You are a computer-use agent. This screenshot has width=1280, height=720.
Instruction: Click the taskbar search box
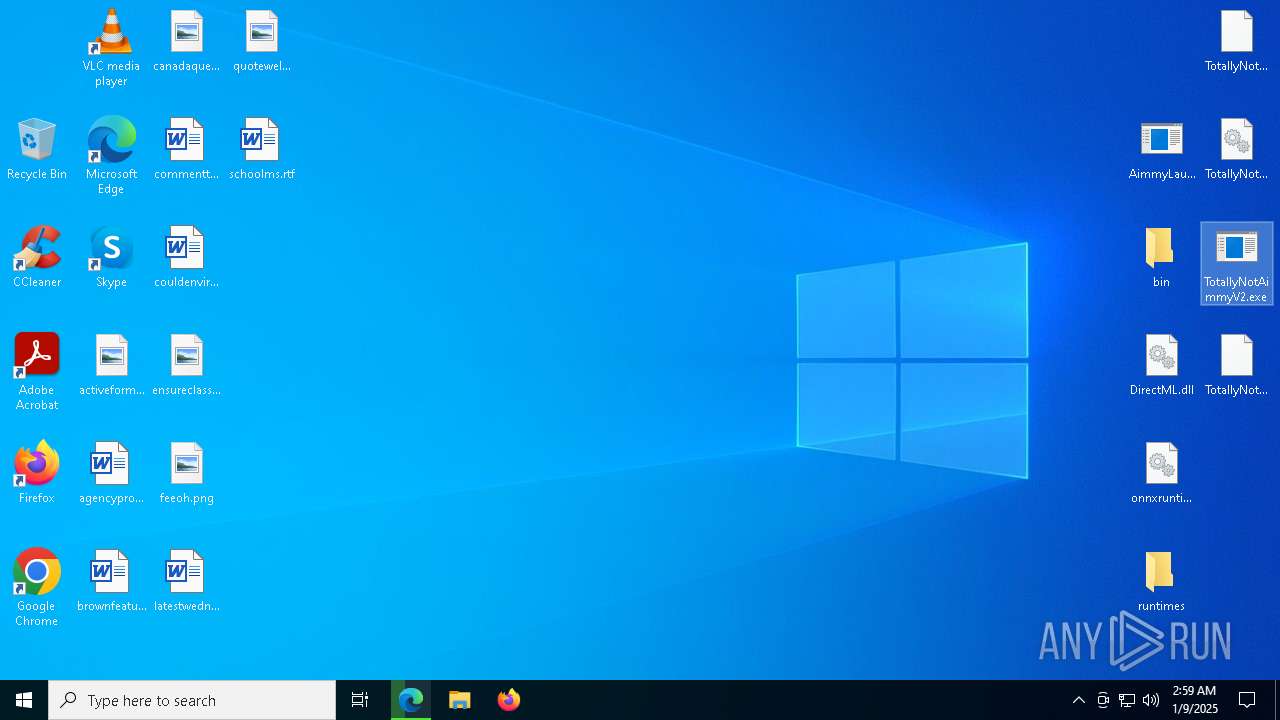click(x=192, y=700)
